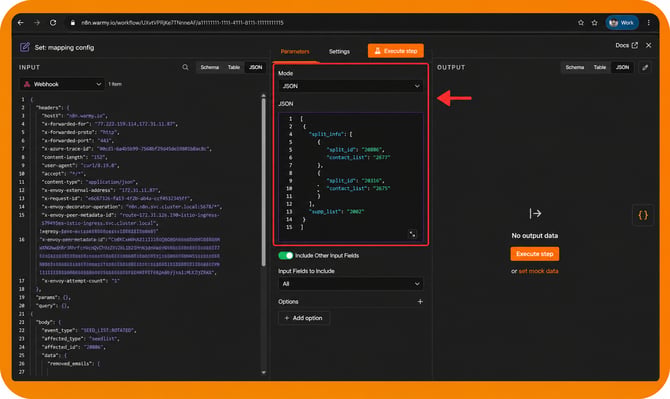Switch OUTPUT view to JSON
The image size is (670, 399).
[622, 67]
